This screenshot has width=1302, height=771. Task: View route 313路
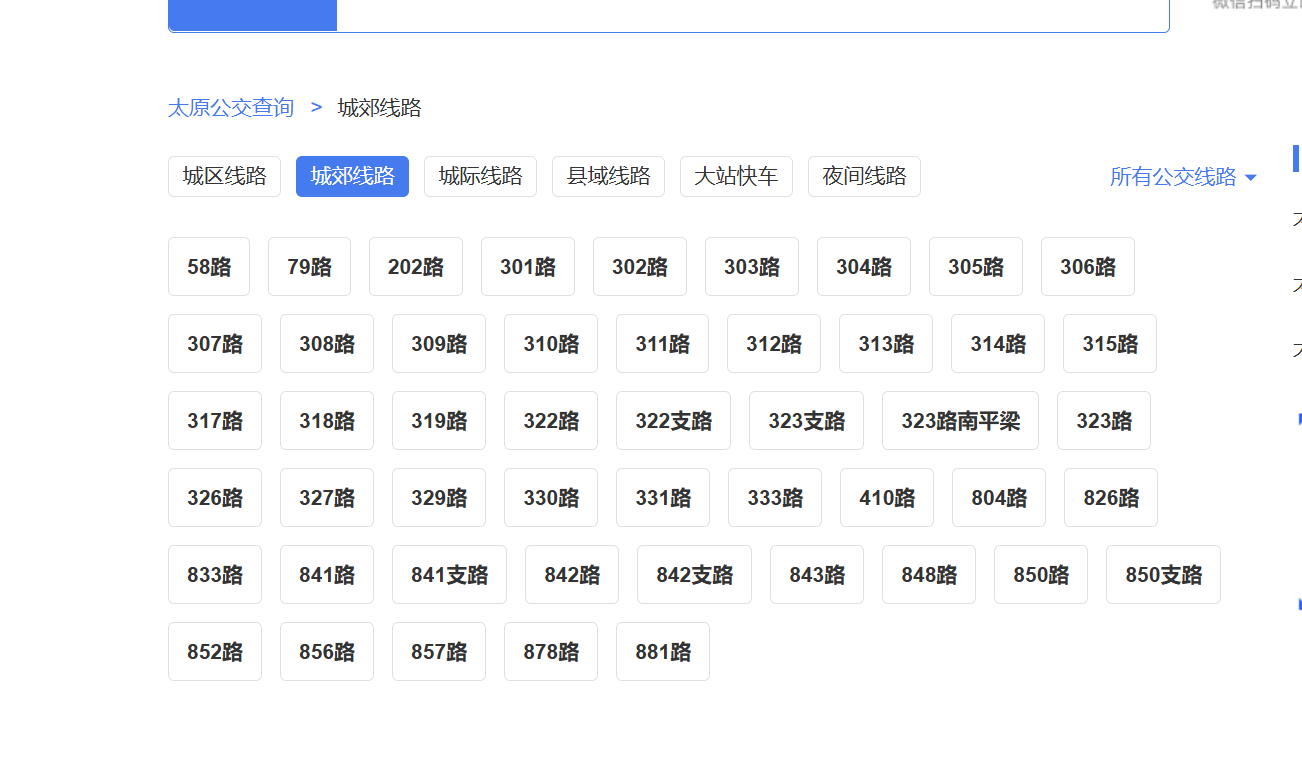click(886, 344)
